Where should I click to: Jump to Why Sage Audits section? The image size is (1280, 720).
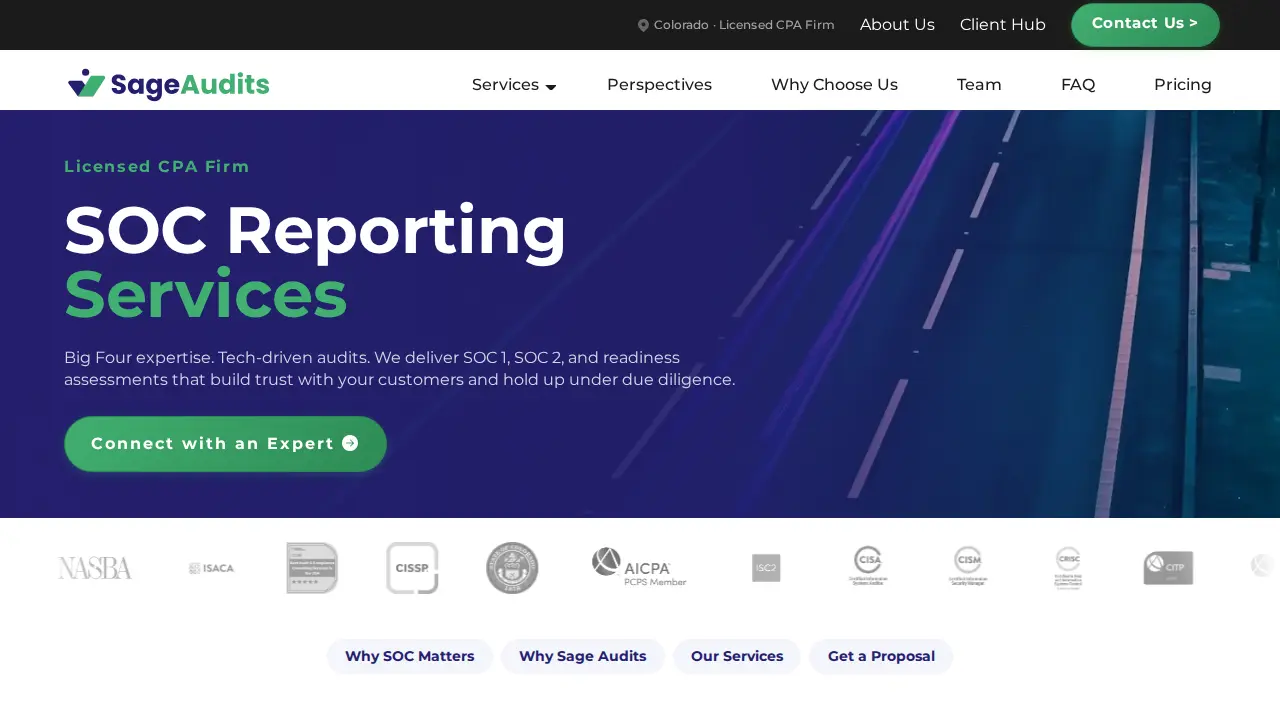tap(583, 656)
